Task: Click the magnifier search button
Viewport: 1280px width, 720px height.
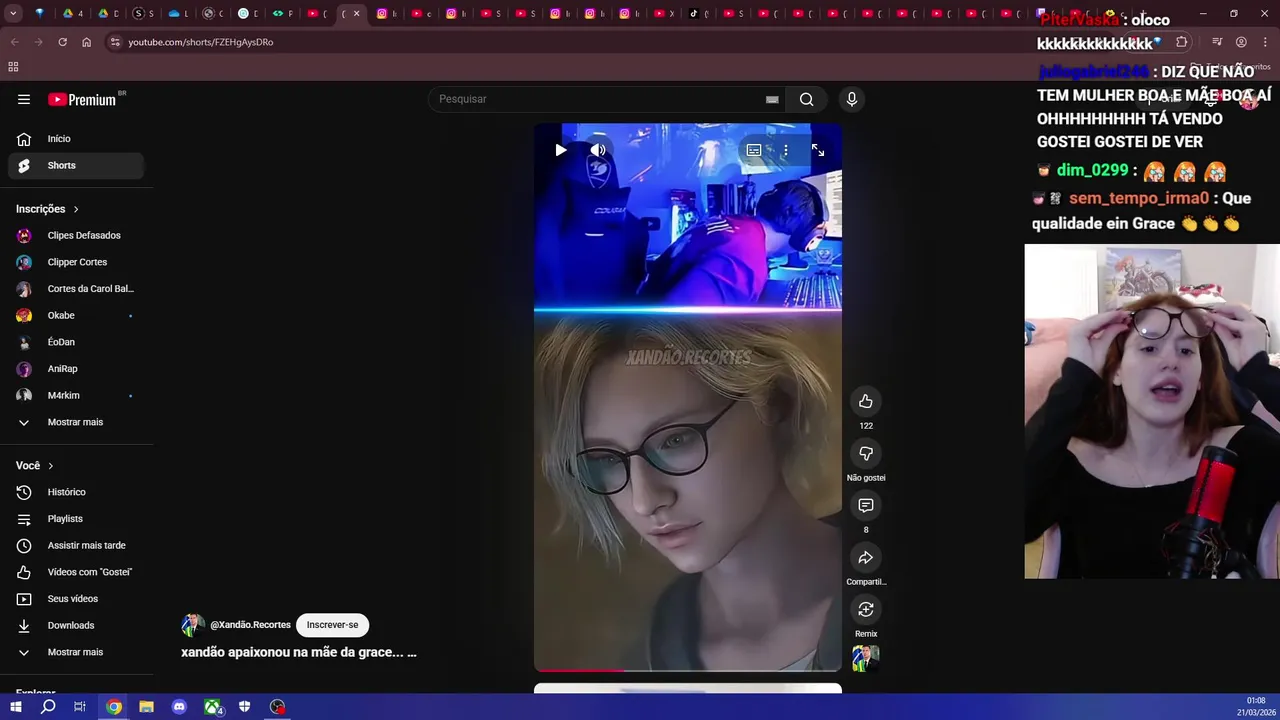Action: [x=806, y=99]
